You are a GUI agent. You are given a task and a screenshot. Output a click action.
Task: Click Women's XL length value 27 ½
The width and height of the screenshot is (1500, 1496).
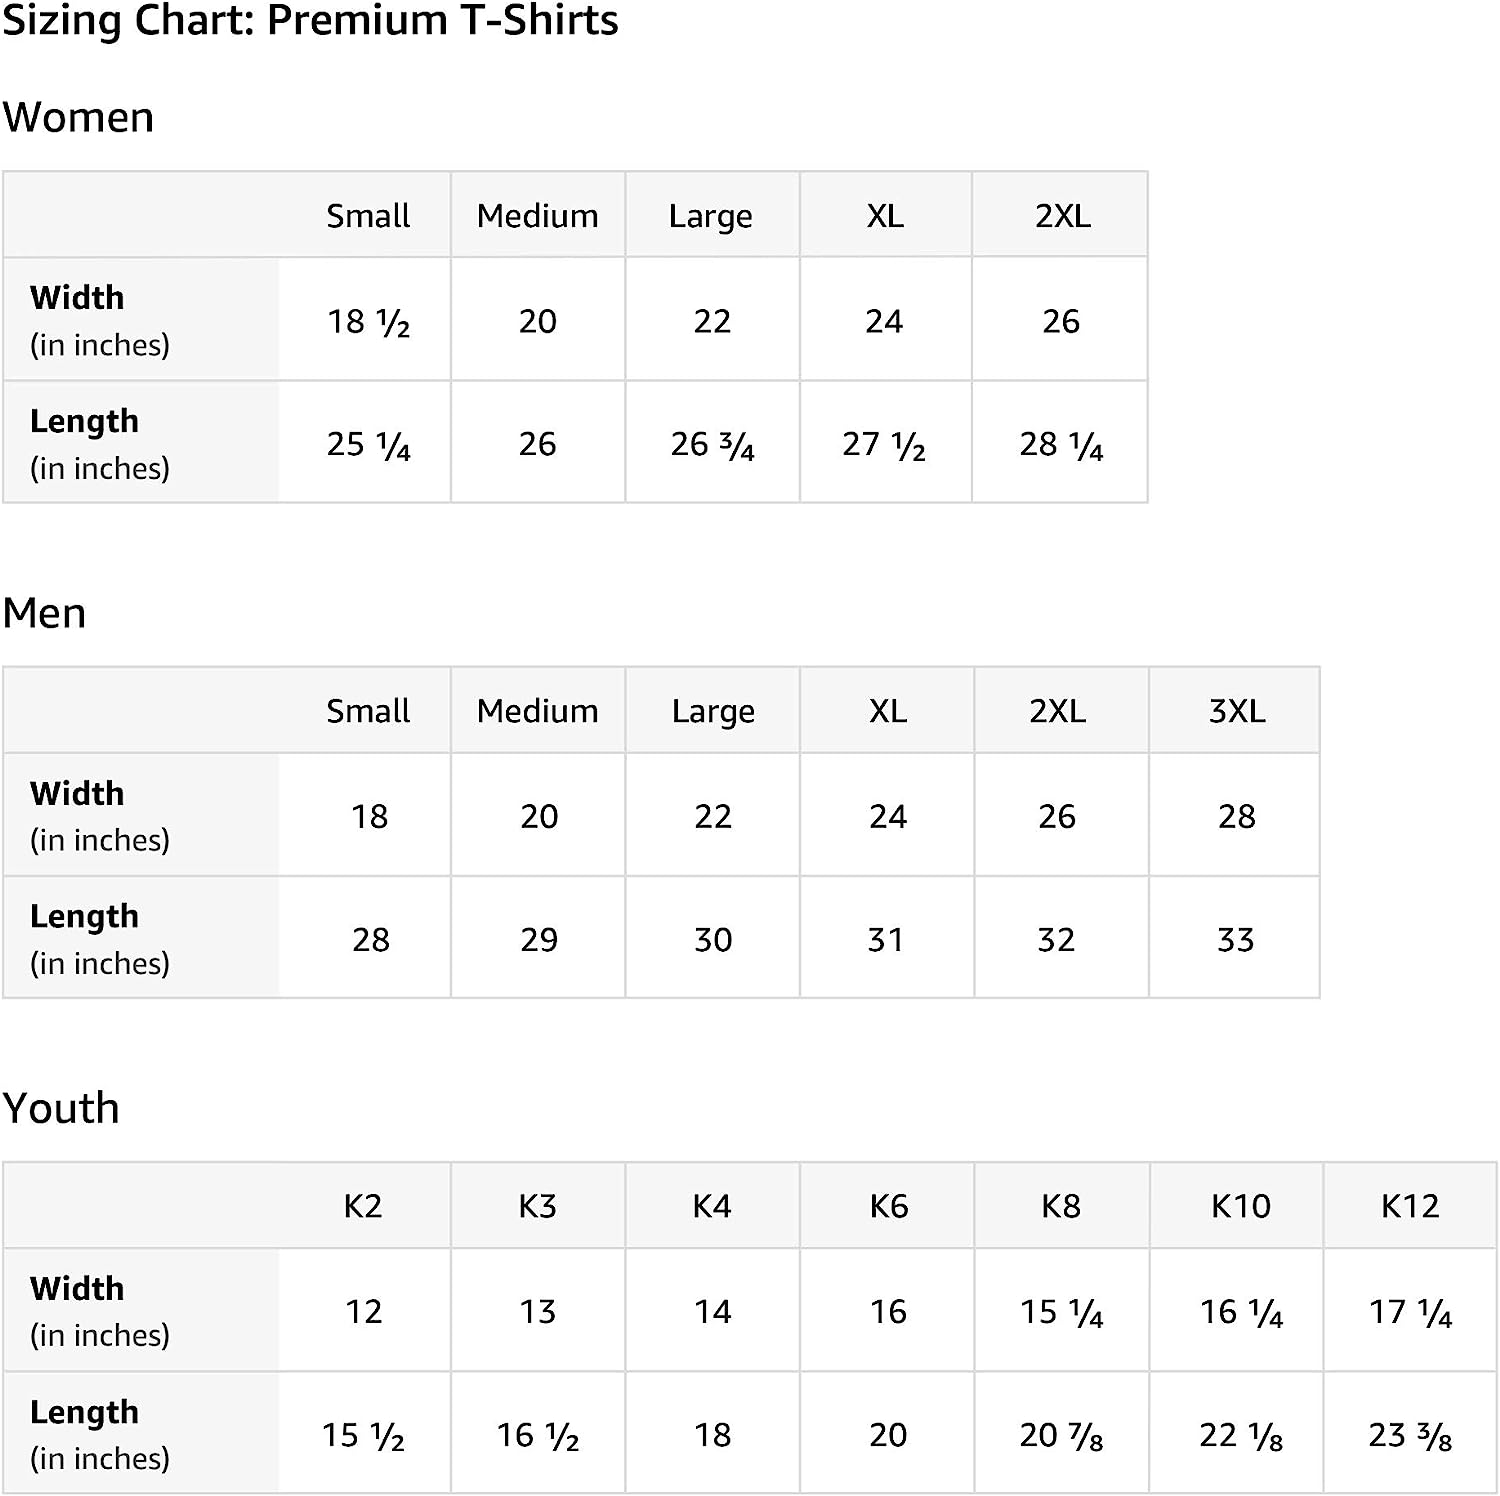[884, 444]
